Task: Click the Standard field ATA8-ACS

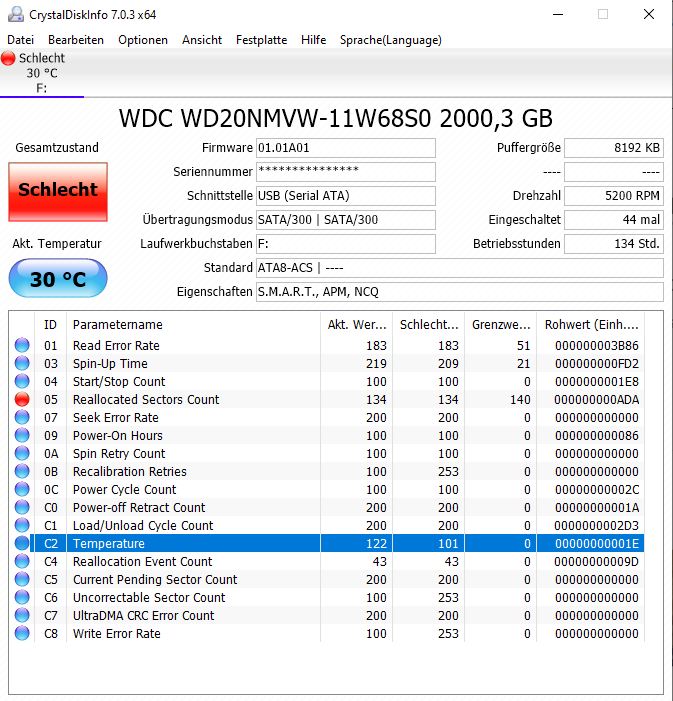Action: pos(460,268)
